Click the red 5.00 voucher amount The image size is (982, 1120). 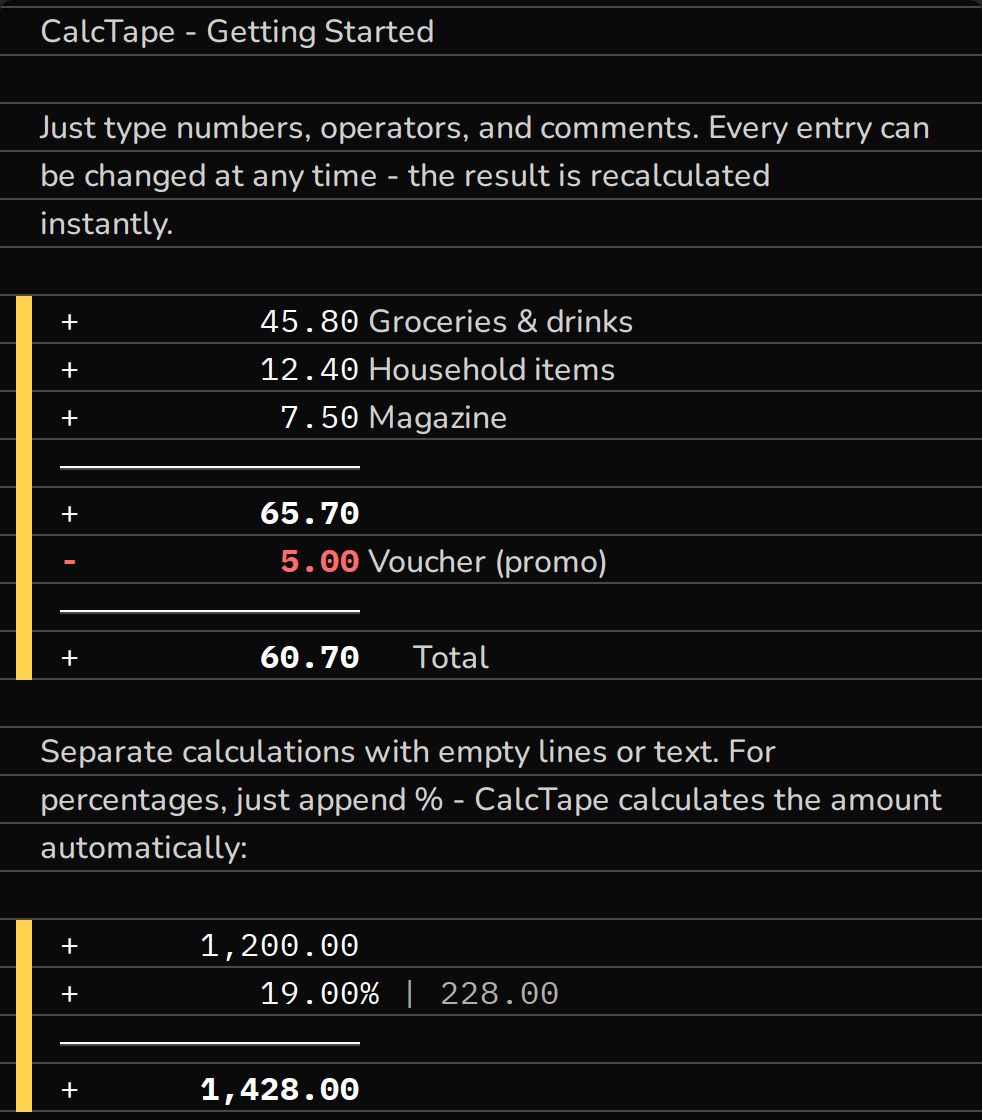pyautogui.click(x=319, y=561)
